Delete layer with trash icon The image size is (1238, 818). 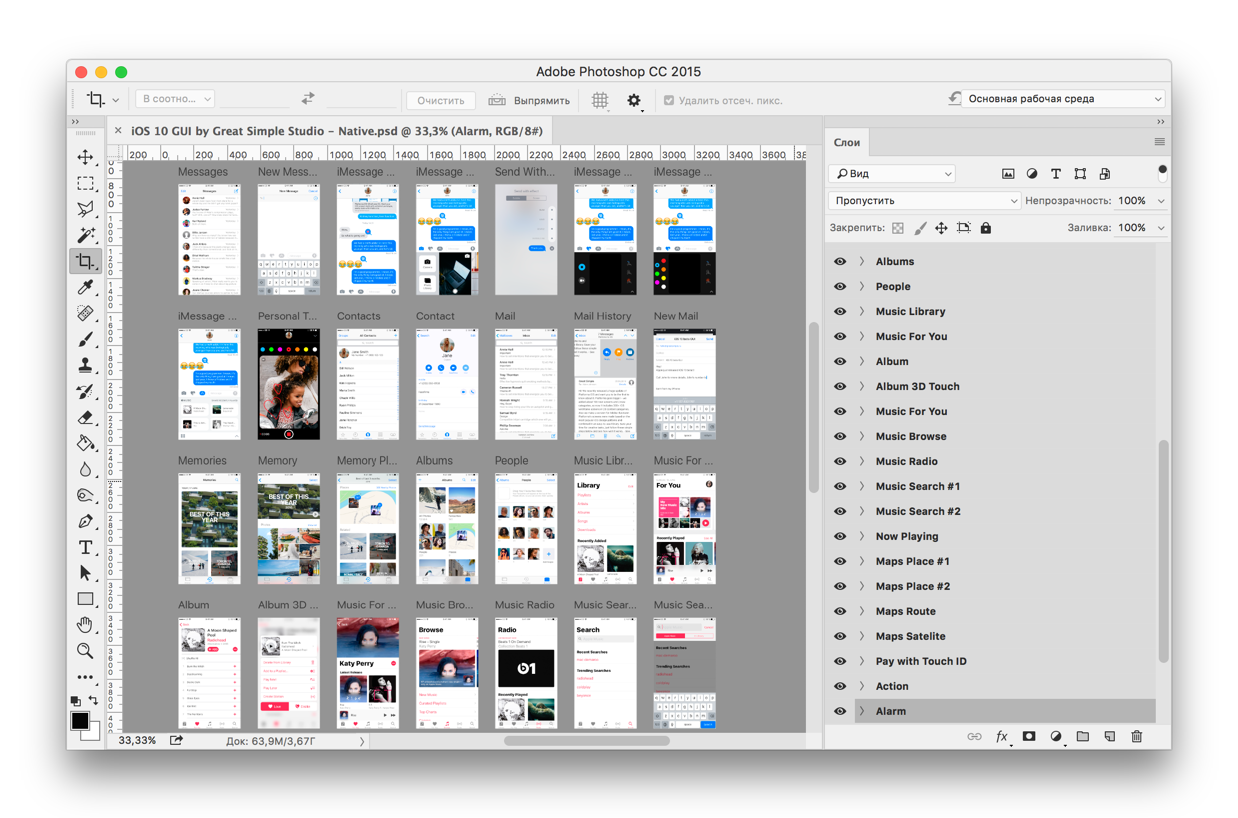tap(1136, 737)
